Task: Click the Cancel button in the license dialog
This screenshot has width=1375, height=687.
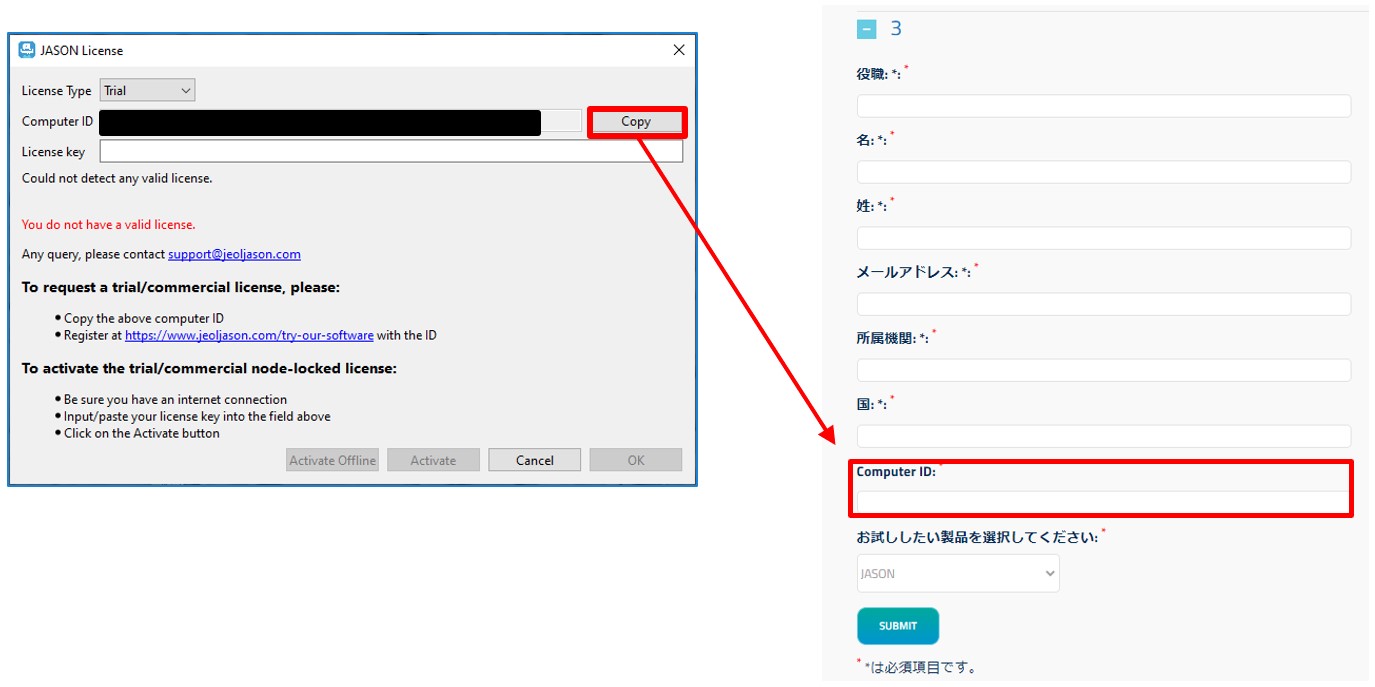Action: pyautogui.click(x=533, y=459)
